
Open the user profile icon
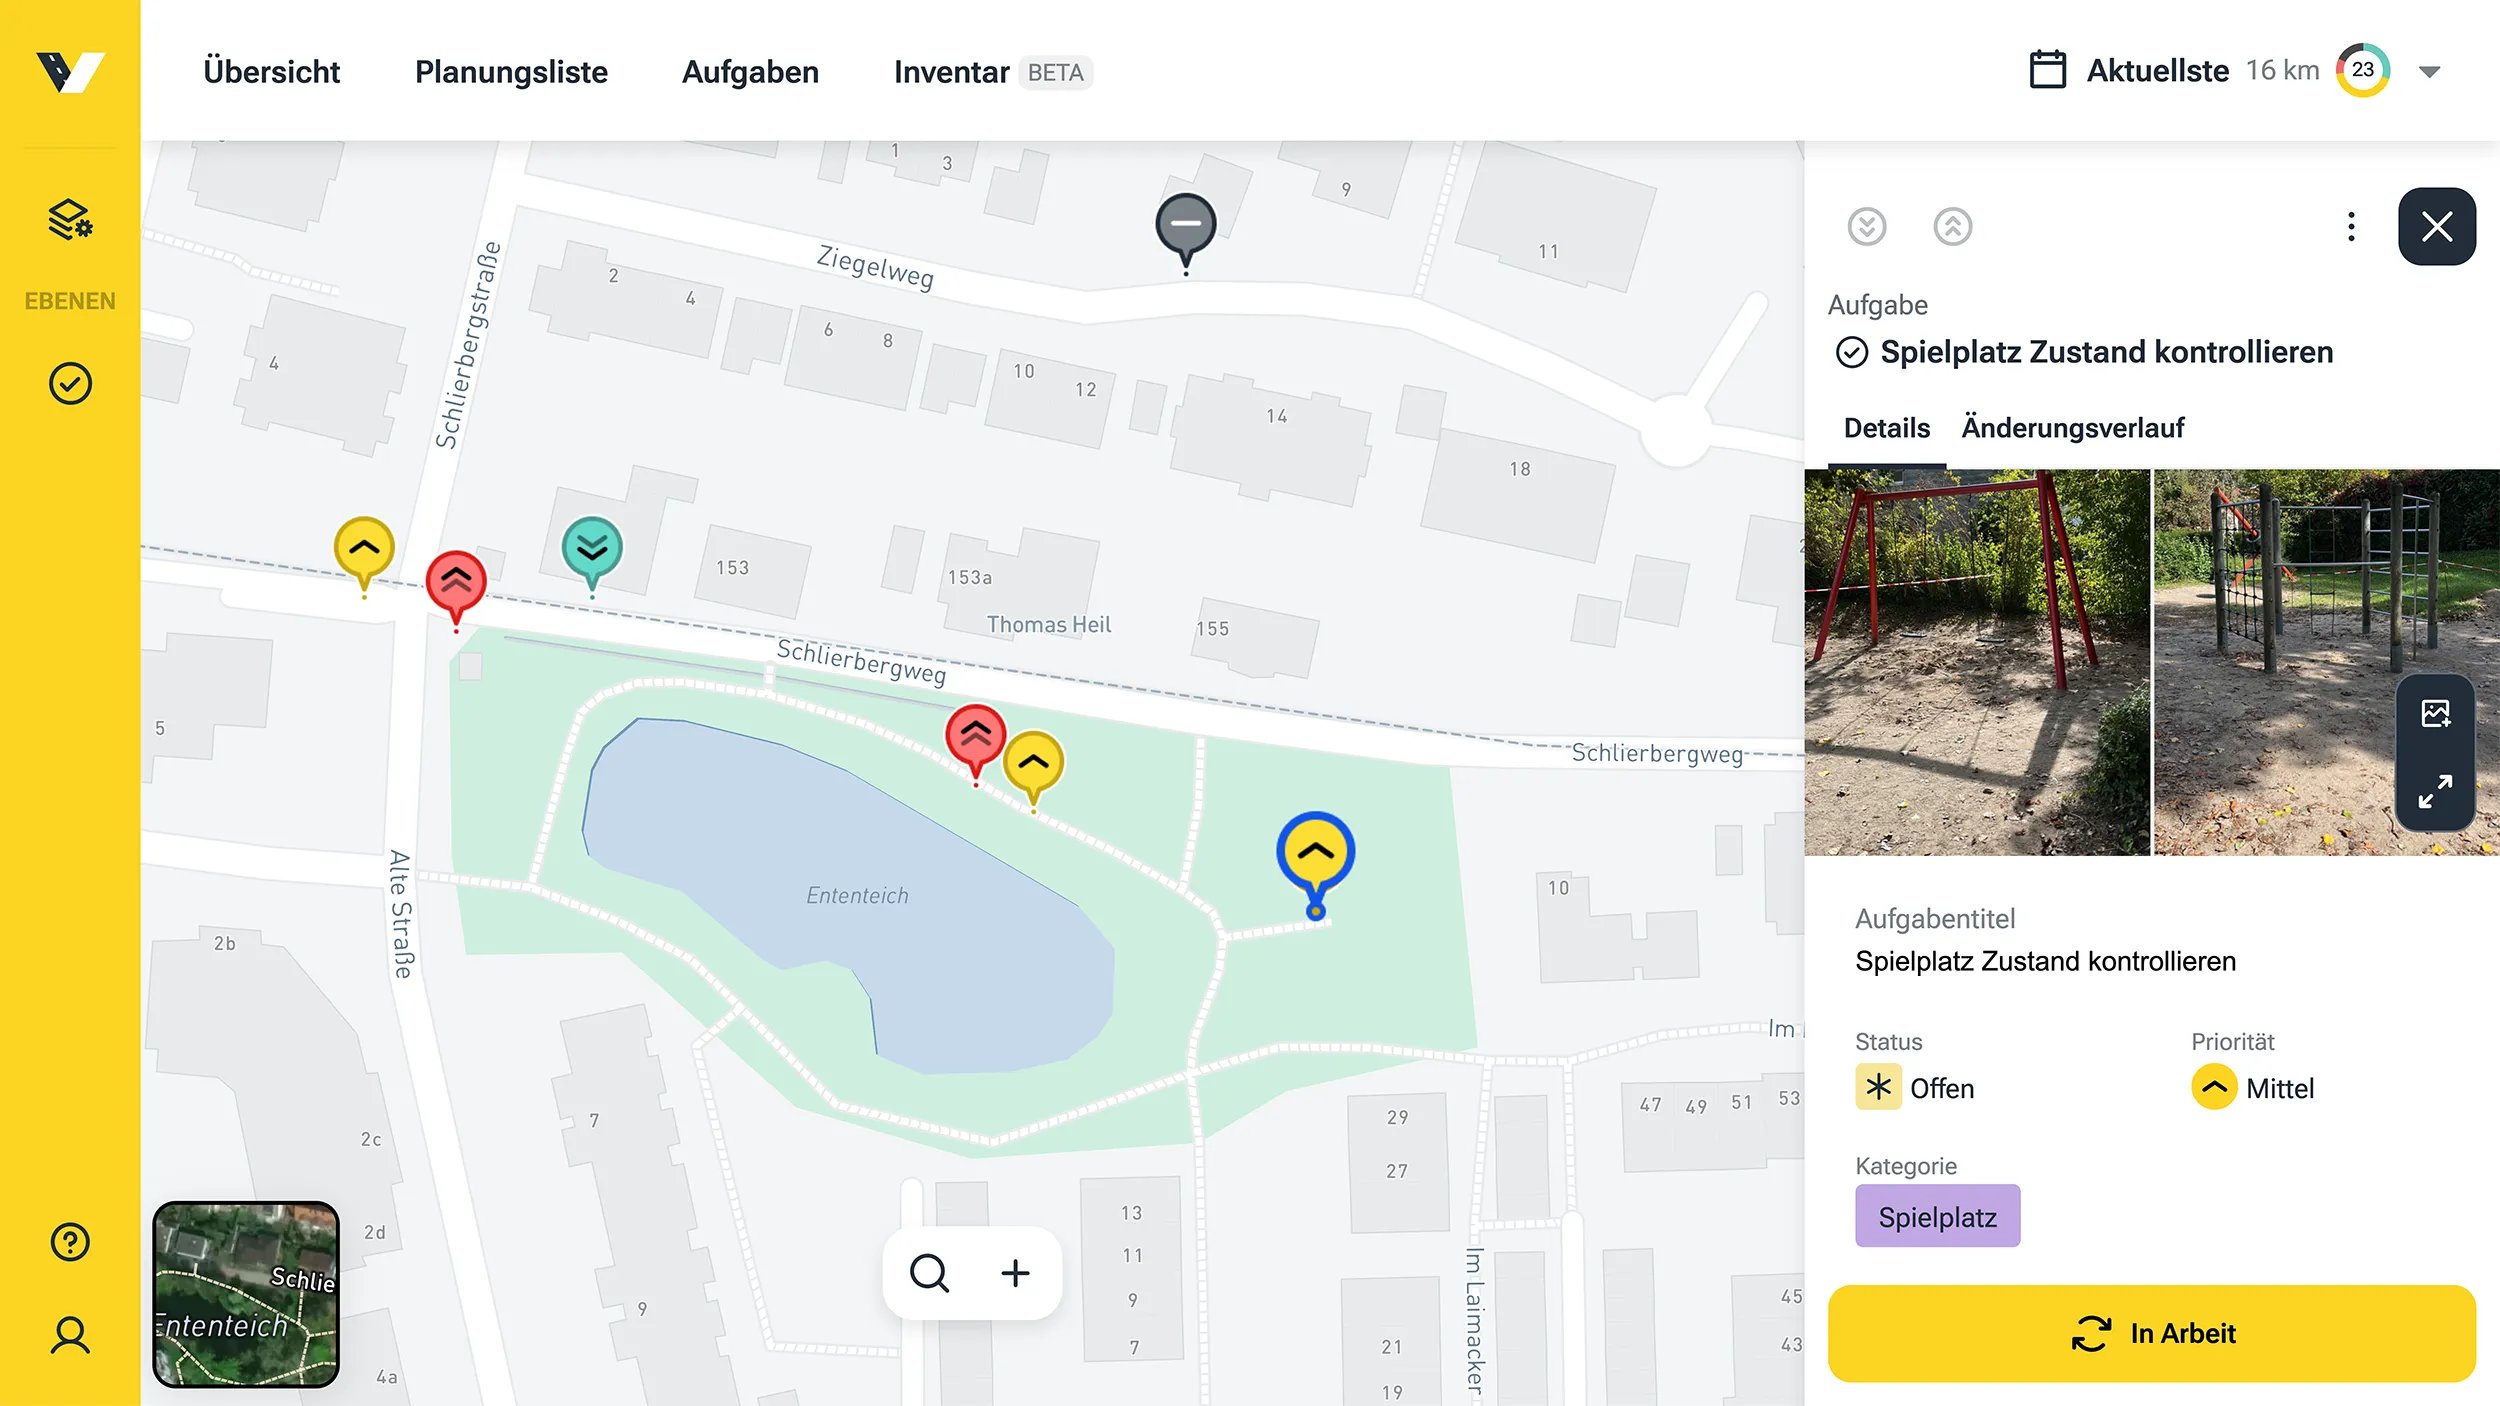[70, 1335]
